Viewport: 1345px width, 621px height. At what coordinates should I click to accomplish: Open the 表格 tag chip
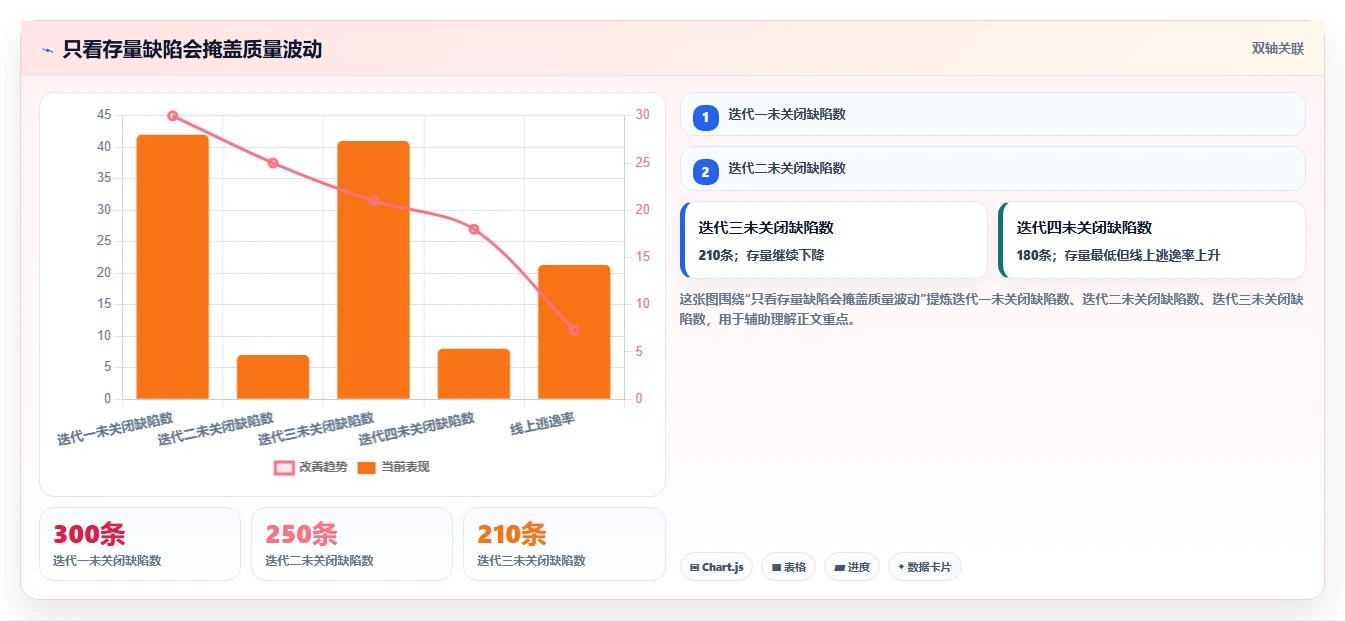(x=789, y=567)
